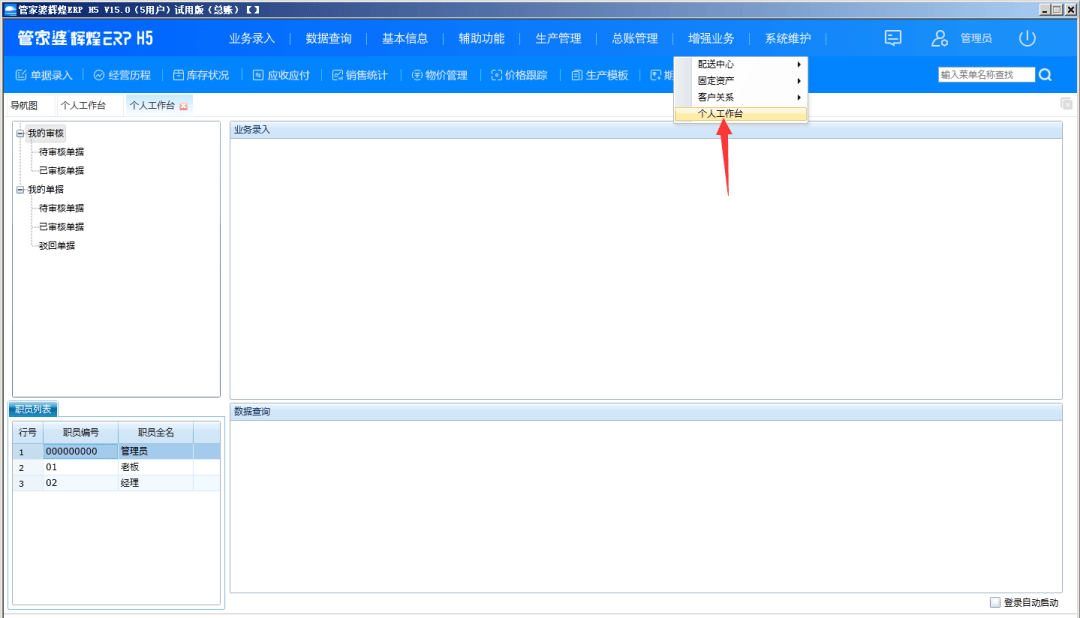Click the panel restore icon at tab bar right
Screen dimensions: 1080x618
1066,104
